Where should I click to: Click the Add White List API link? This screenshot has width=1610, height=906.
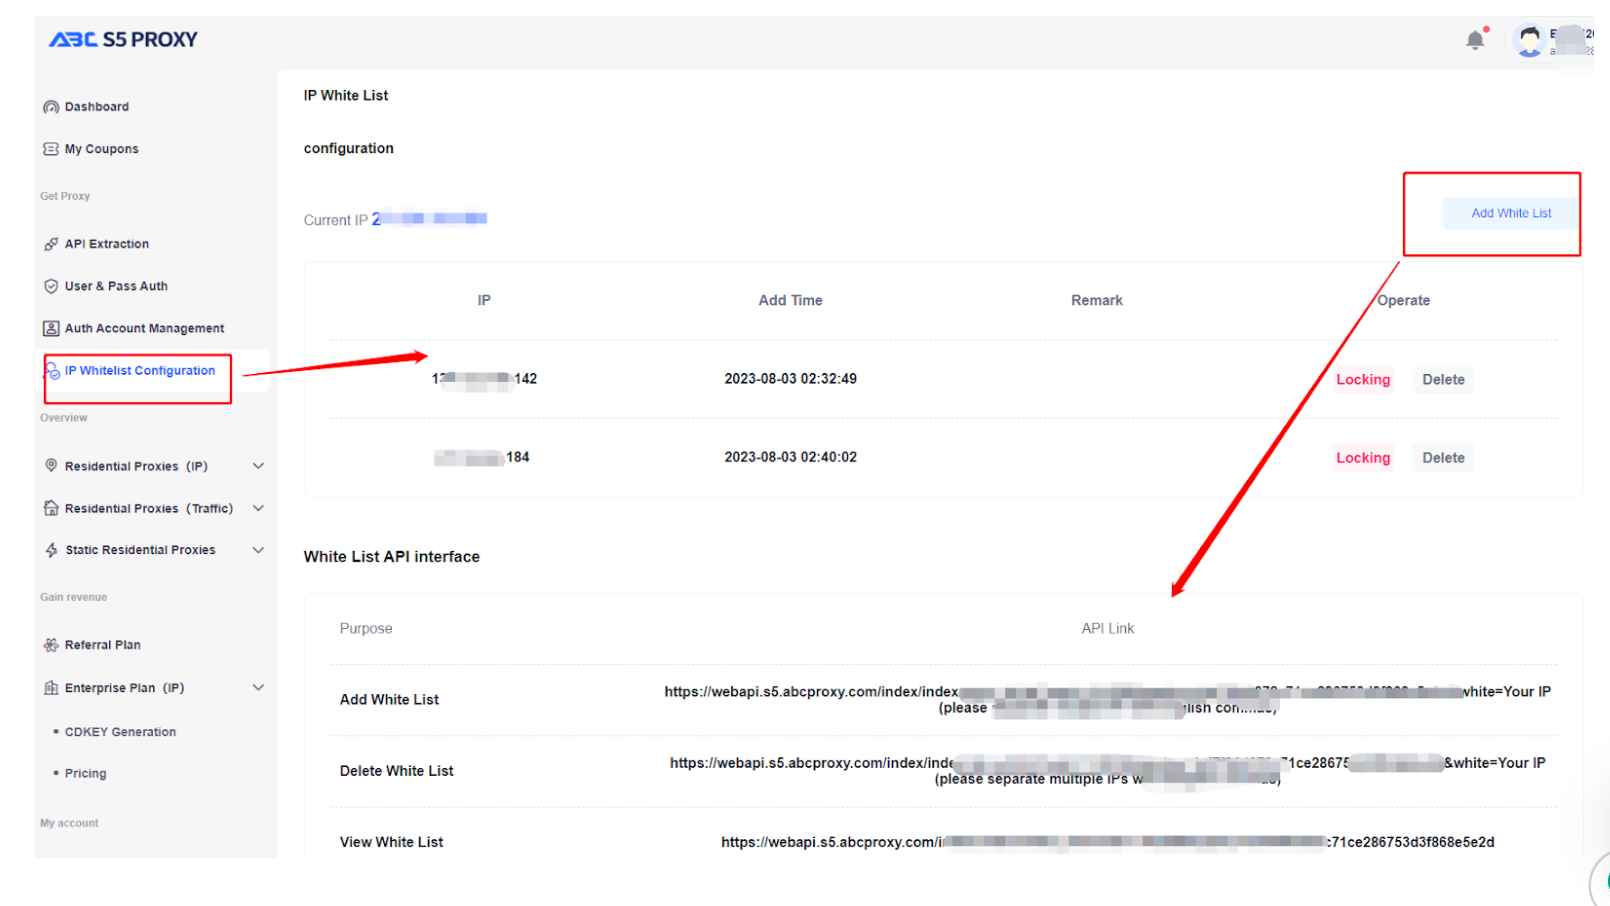click(1107, 700)
